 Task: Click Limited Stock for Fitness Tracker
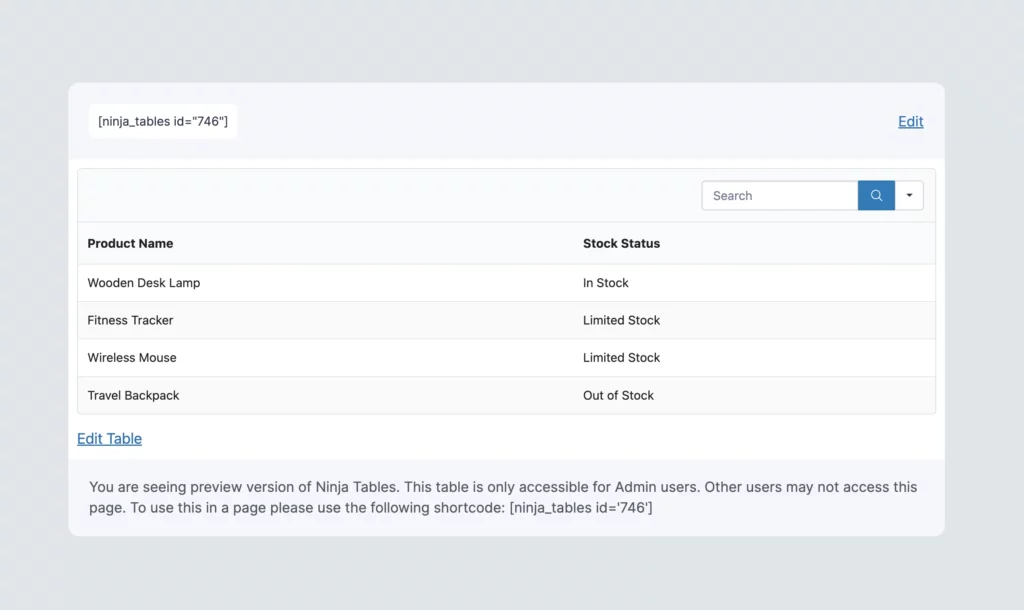click(x=621, y=321)
